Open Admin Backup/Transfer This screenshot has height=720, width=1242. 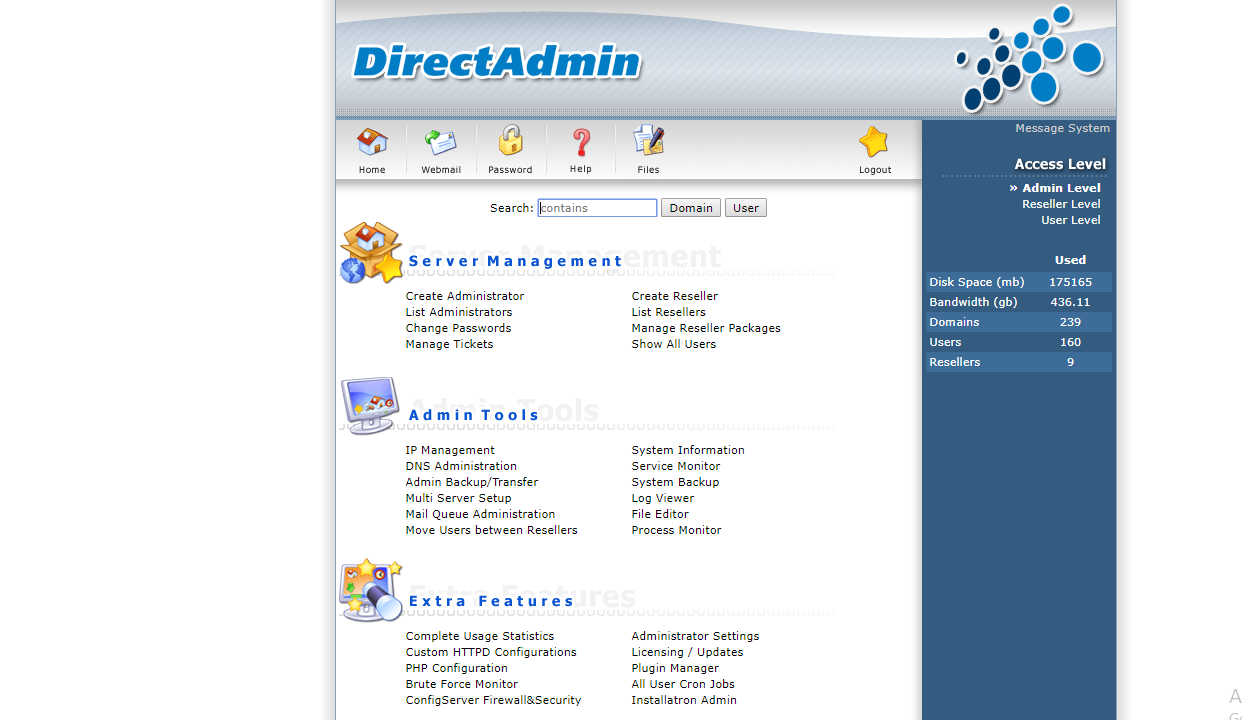[x=472, y=482]
